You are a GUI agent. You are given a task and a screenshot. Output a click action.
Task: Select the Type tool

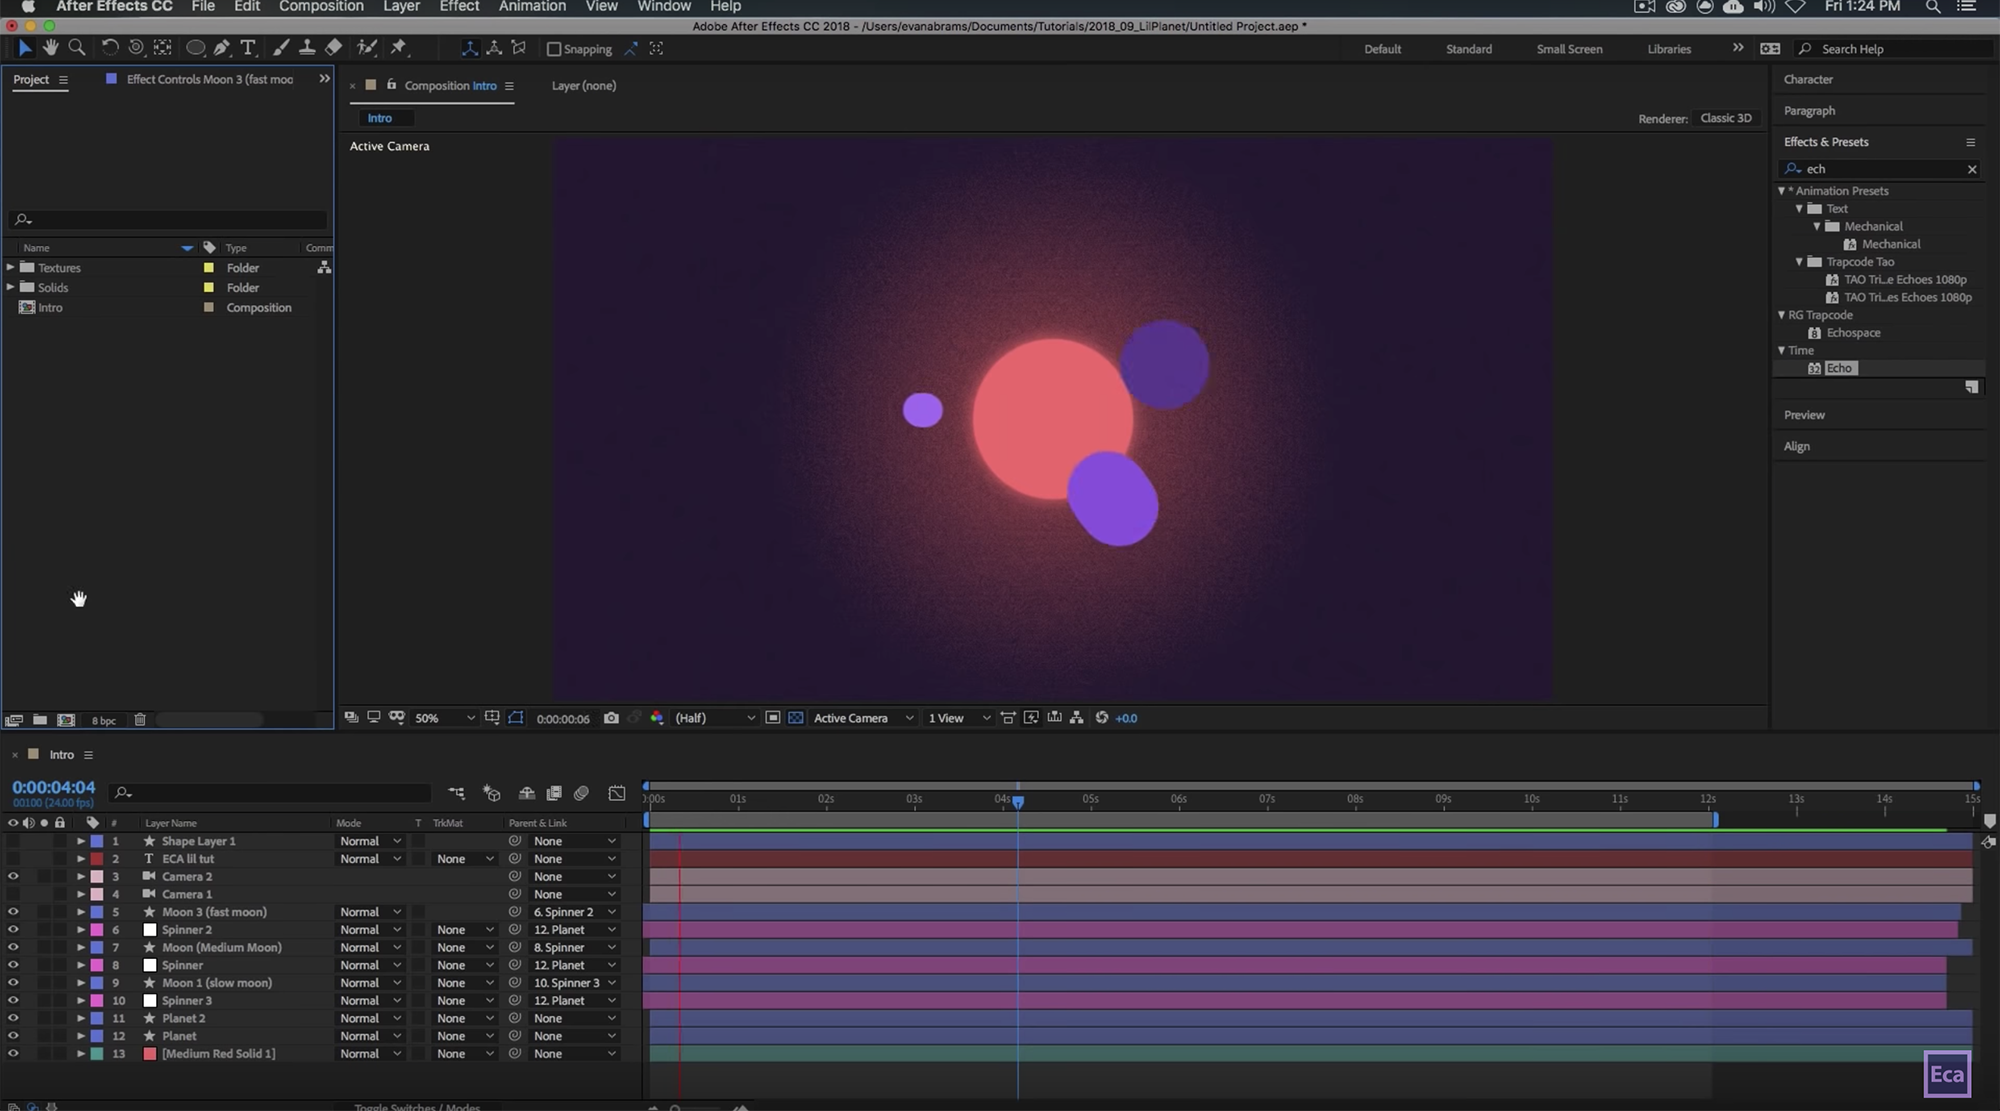point(248,48)
